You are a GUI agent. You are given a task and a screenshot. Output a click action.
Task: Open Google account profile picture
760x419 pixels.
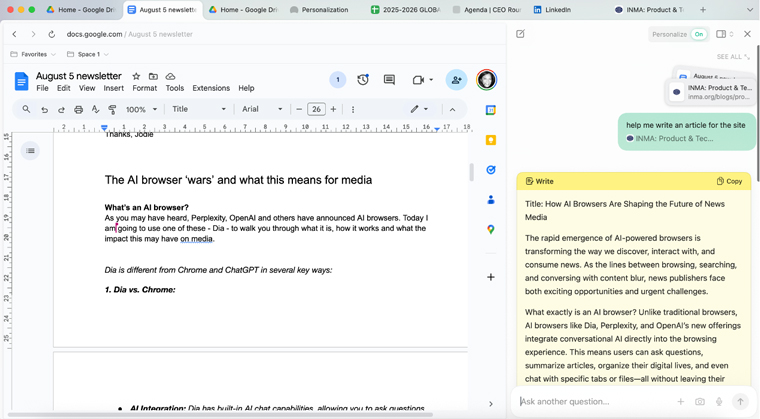point(486,80)
